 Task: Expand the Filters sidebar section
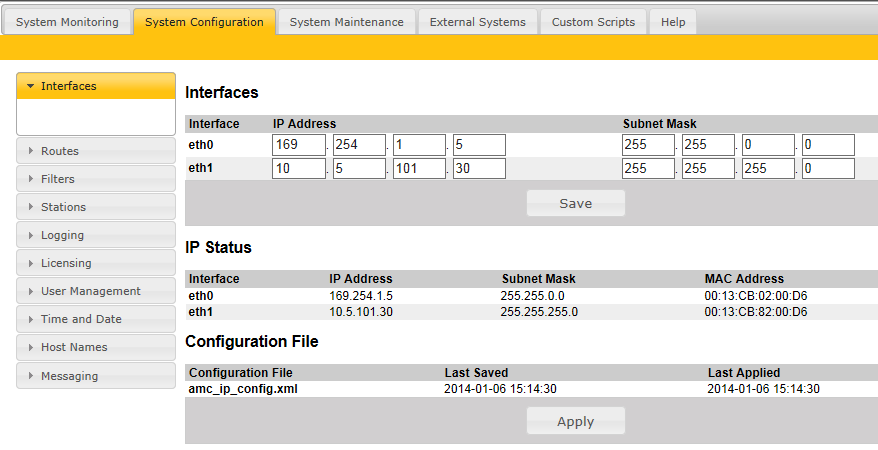[96, 179]
